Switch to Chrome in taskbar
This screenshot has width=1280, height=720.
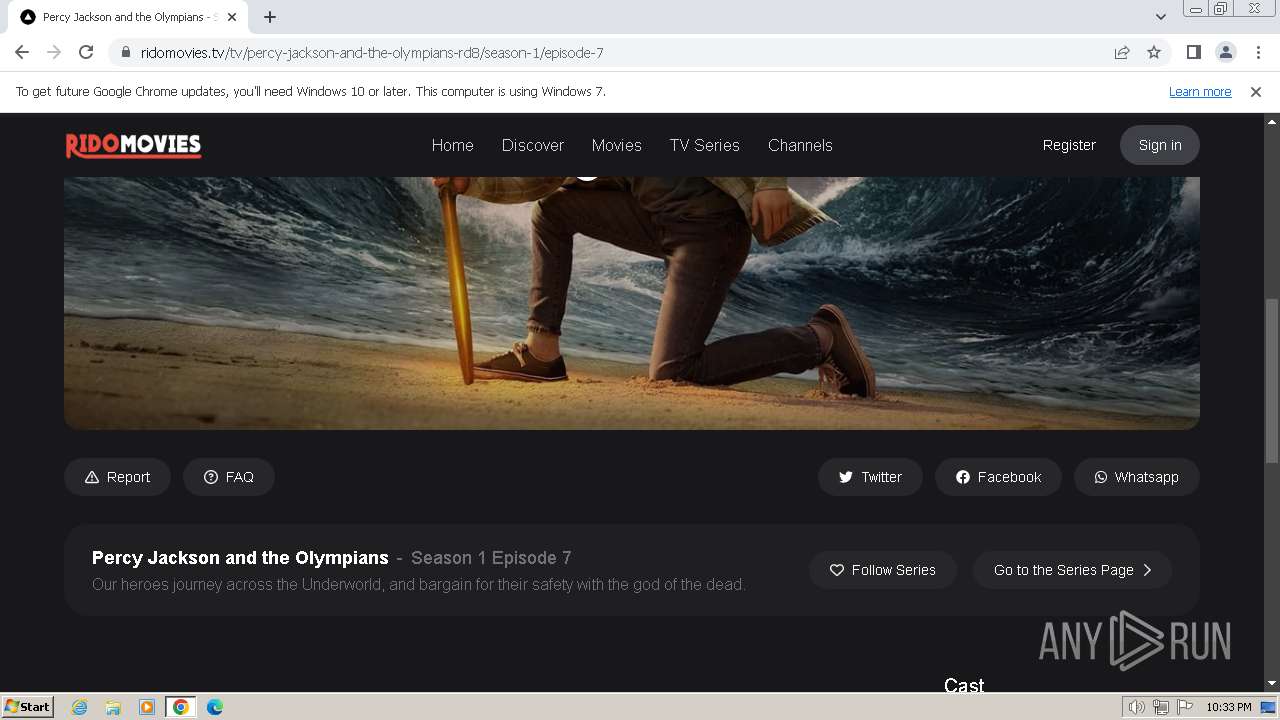(181, 707)
